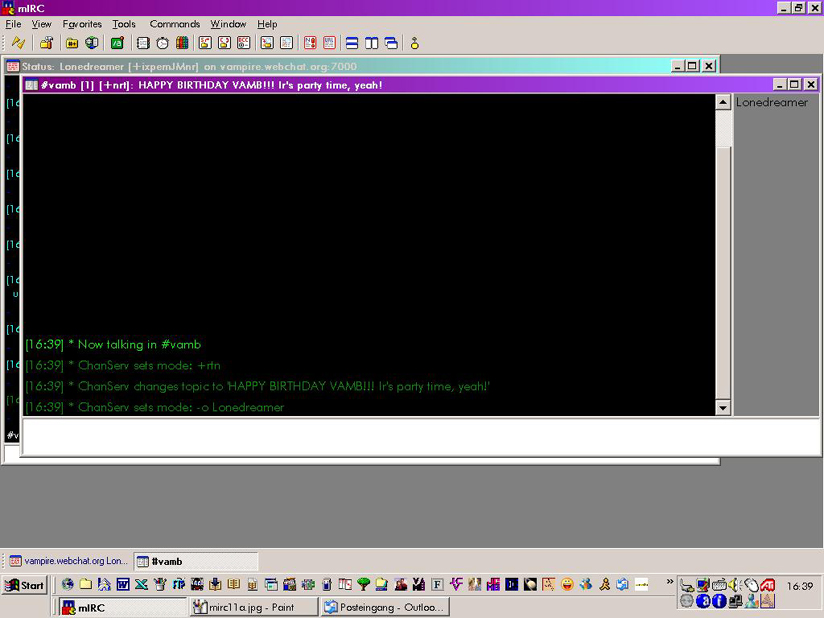824x618 pixels.
Task: Open mIRC Options from the toolbar
Action: [46, 43]
